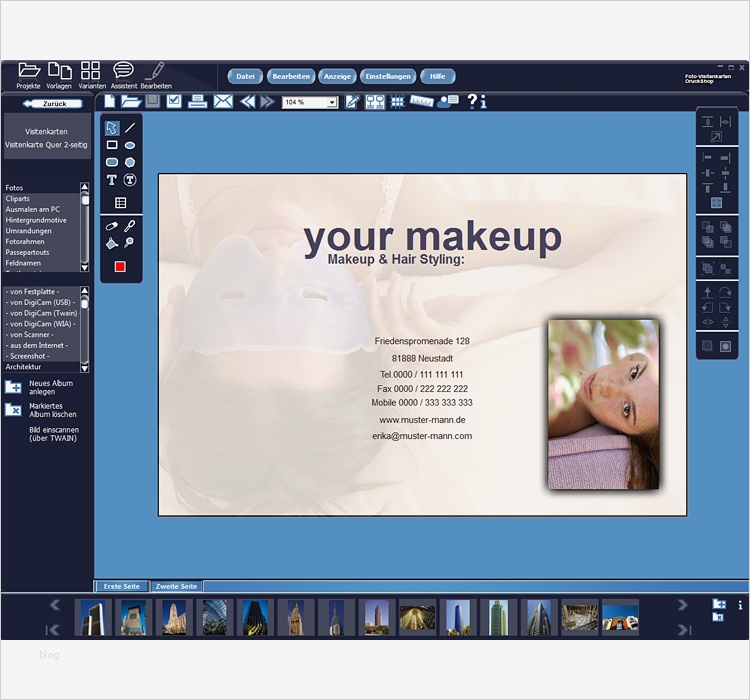
Task: Click the printer icon in toolbar
Action: [197, 101]
